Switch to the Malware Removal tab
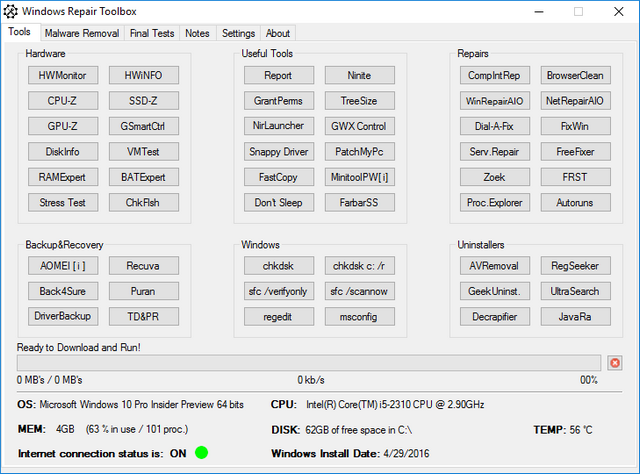This screenshot has height=474, width=640. coord(82,33)
